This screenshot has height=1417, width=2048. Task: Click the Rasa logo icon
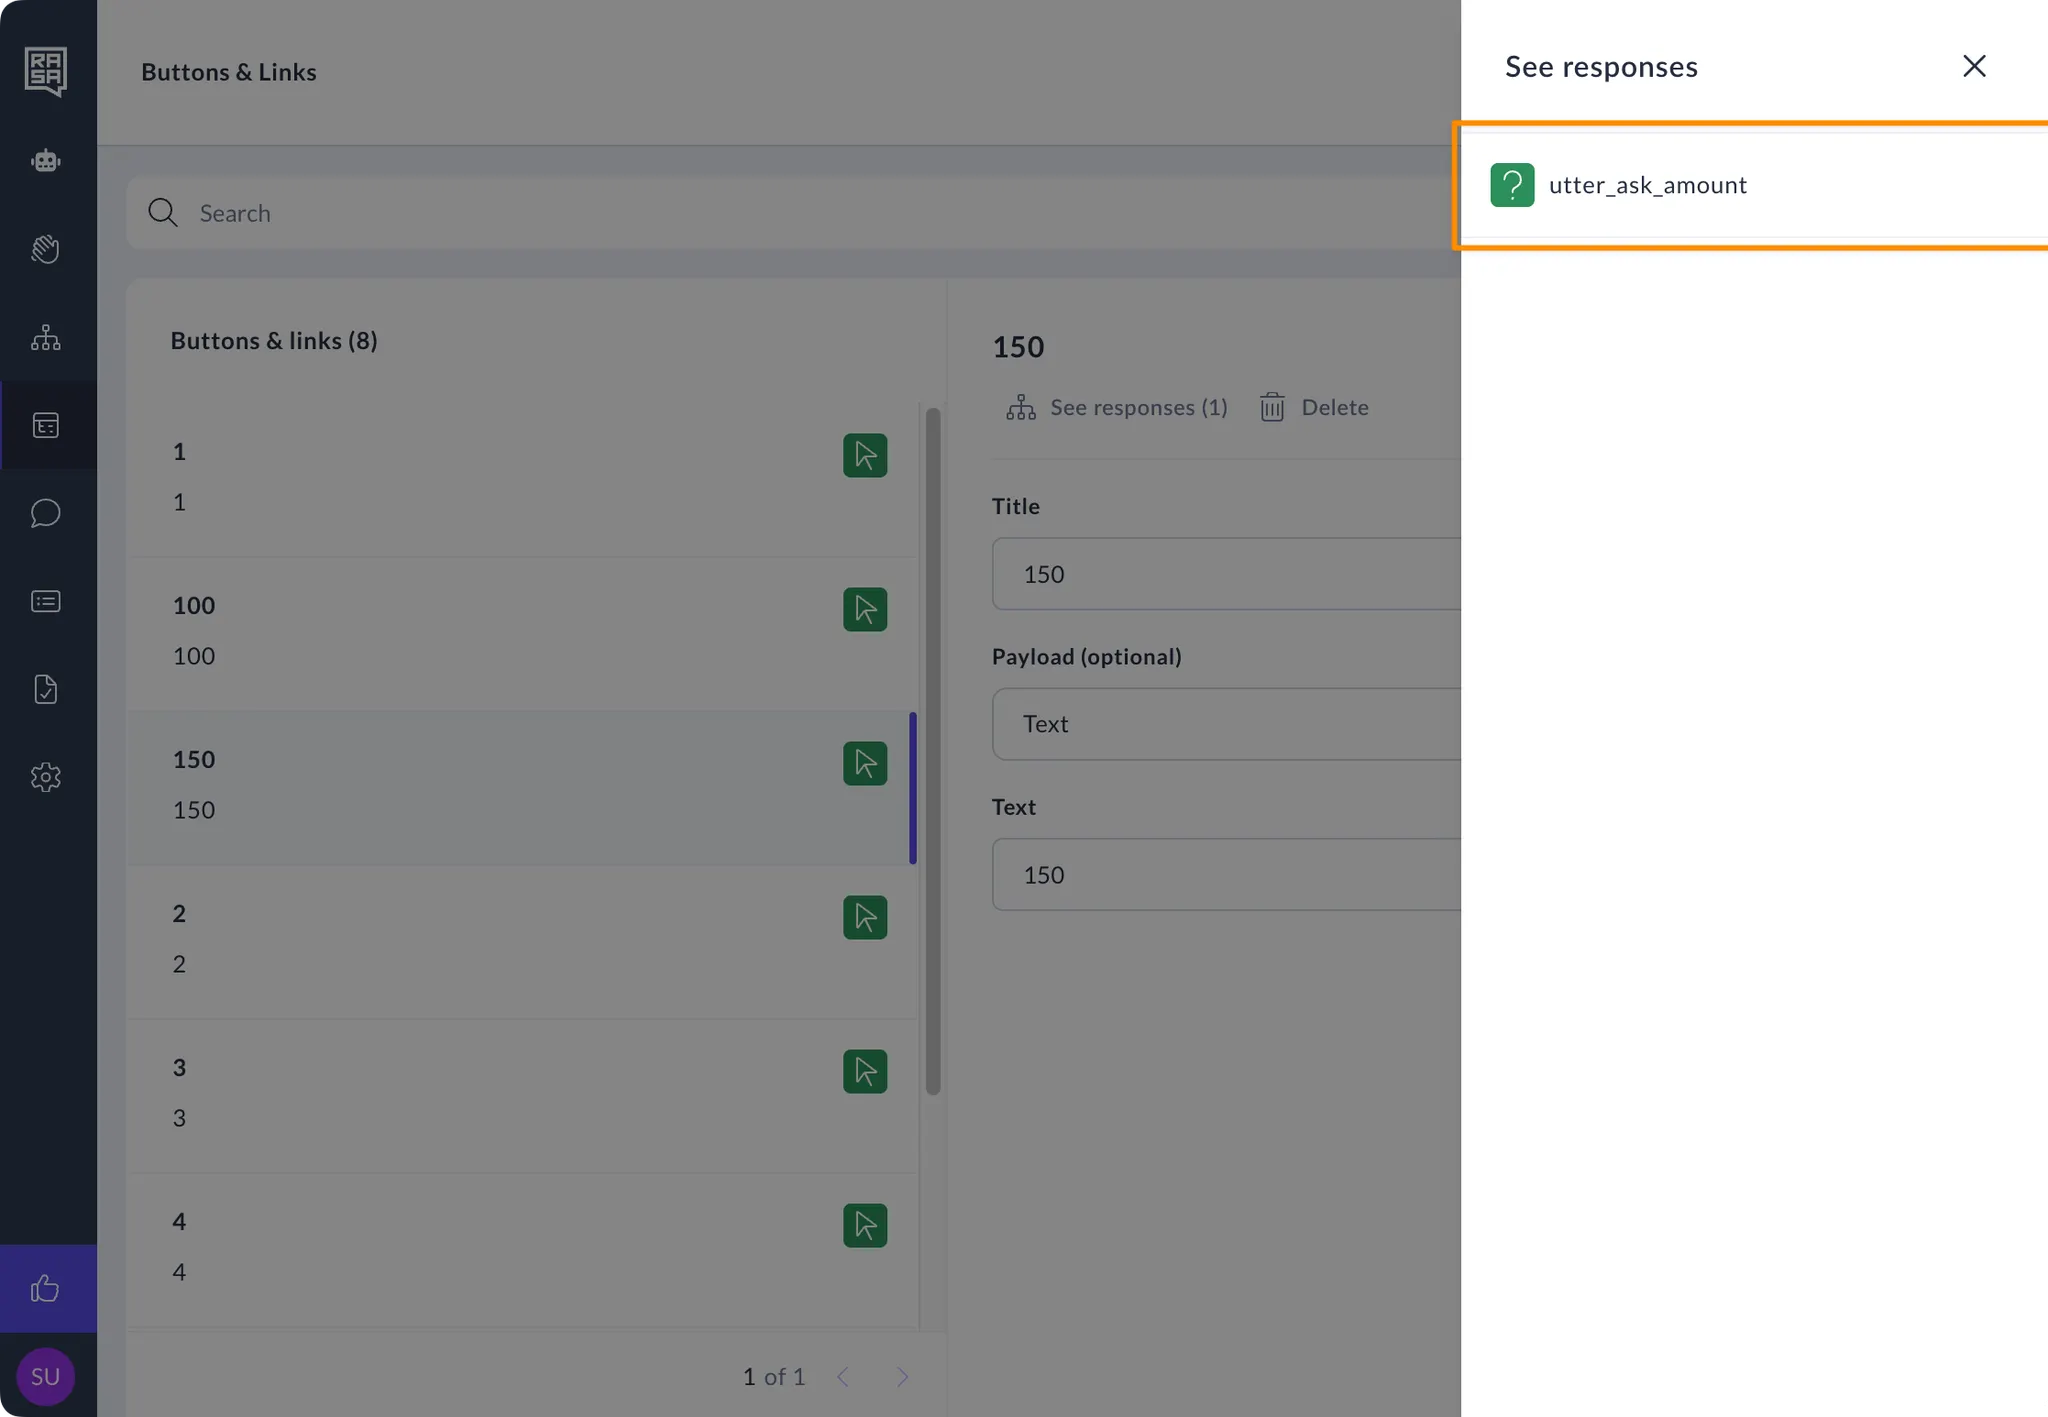pyautogui.click(x=46, y=71)
